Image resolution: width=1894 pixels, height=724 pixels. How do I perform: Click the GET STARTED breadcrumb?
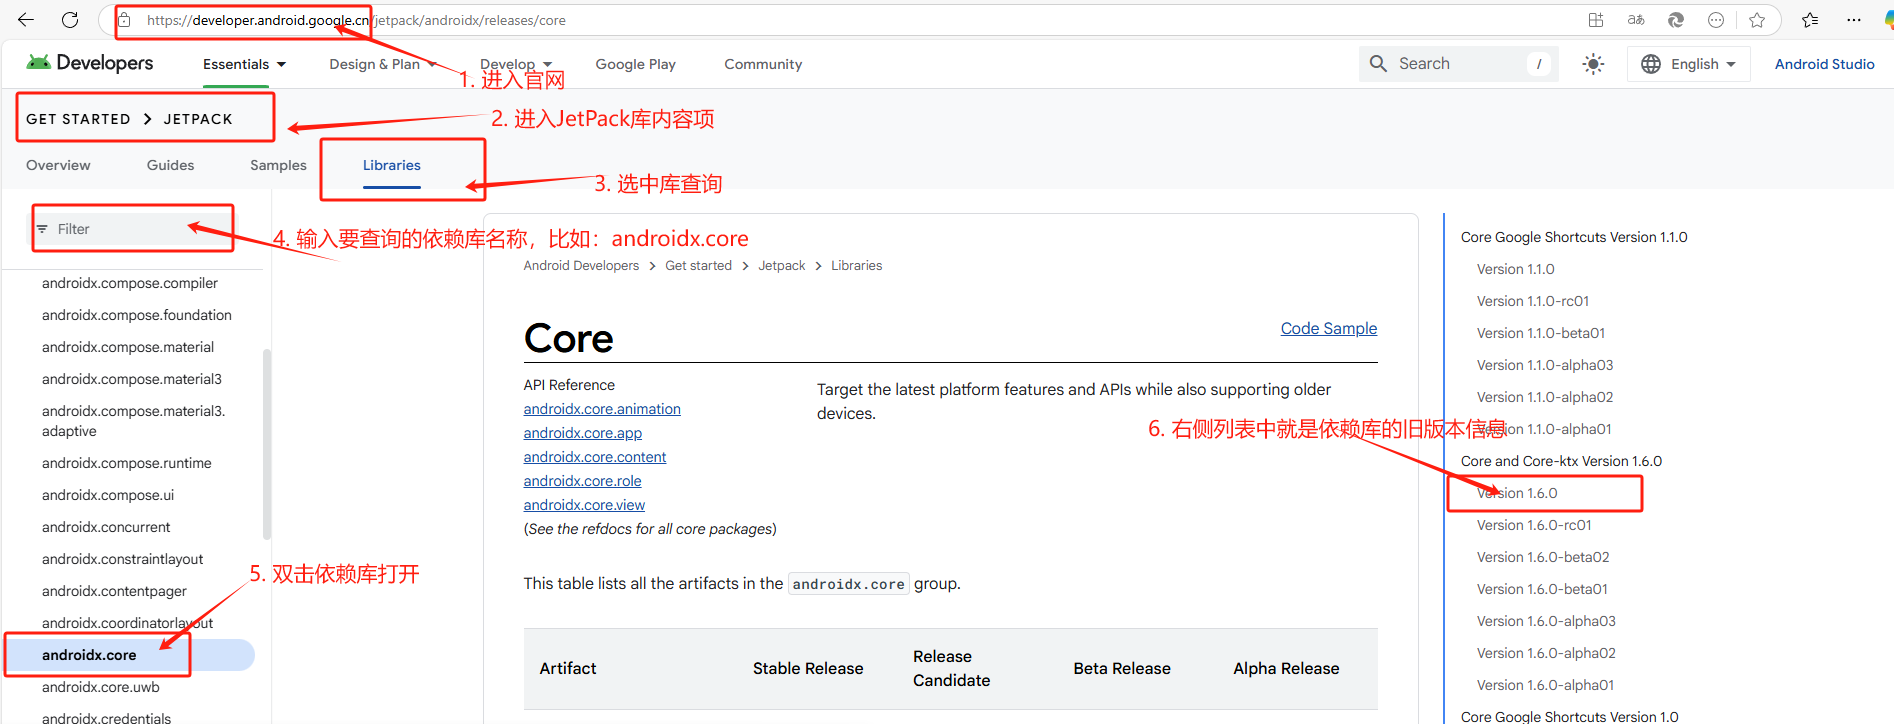click(x=78, y=119)
